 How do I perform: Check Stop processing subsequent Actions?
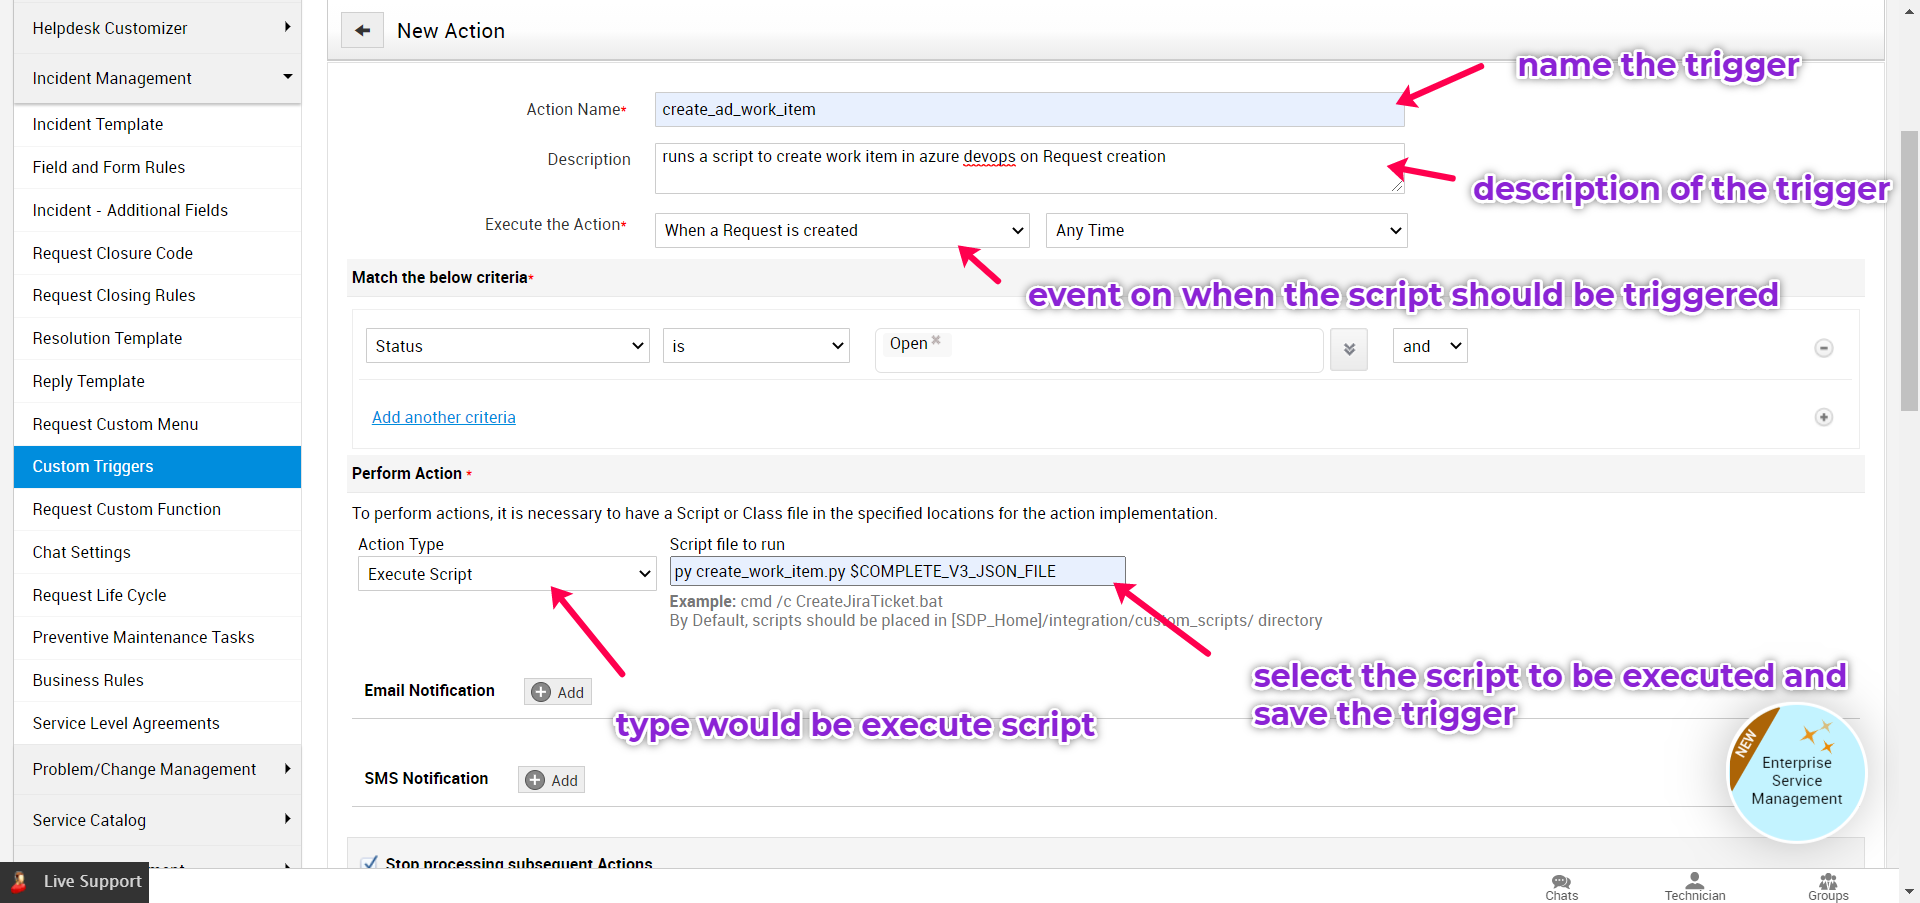pos(371,862)
